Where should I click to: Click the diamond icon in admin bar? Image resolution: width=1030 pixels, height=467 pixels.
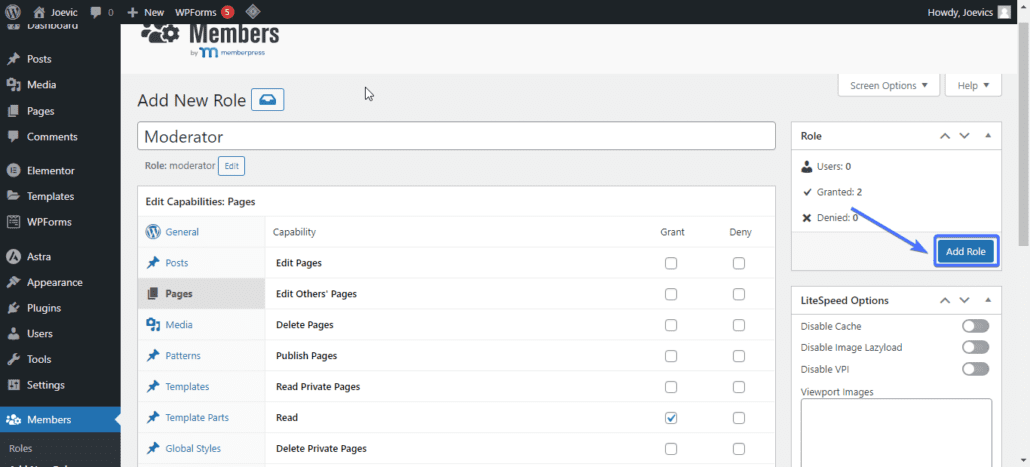click(x=252, y=12)
